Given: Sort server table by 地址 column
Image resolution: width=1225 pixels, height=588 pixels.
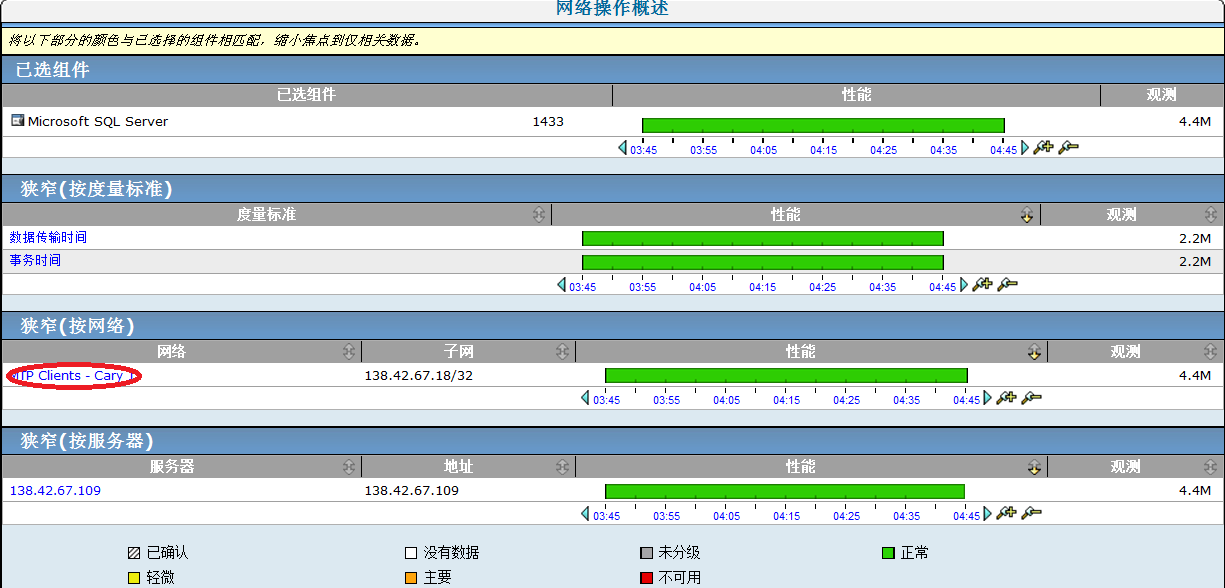Looking at the screenshot, I should [x=563, y=467].
